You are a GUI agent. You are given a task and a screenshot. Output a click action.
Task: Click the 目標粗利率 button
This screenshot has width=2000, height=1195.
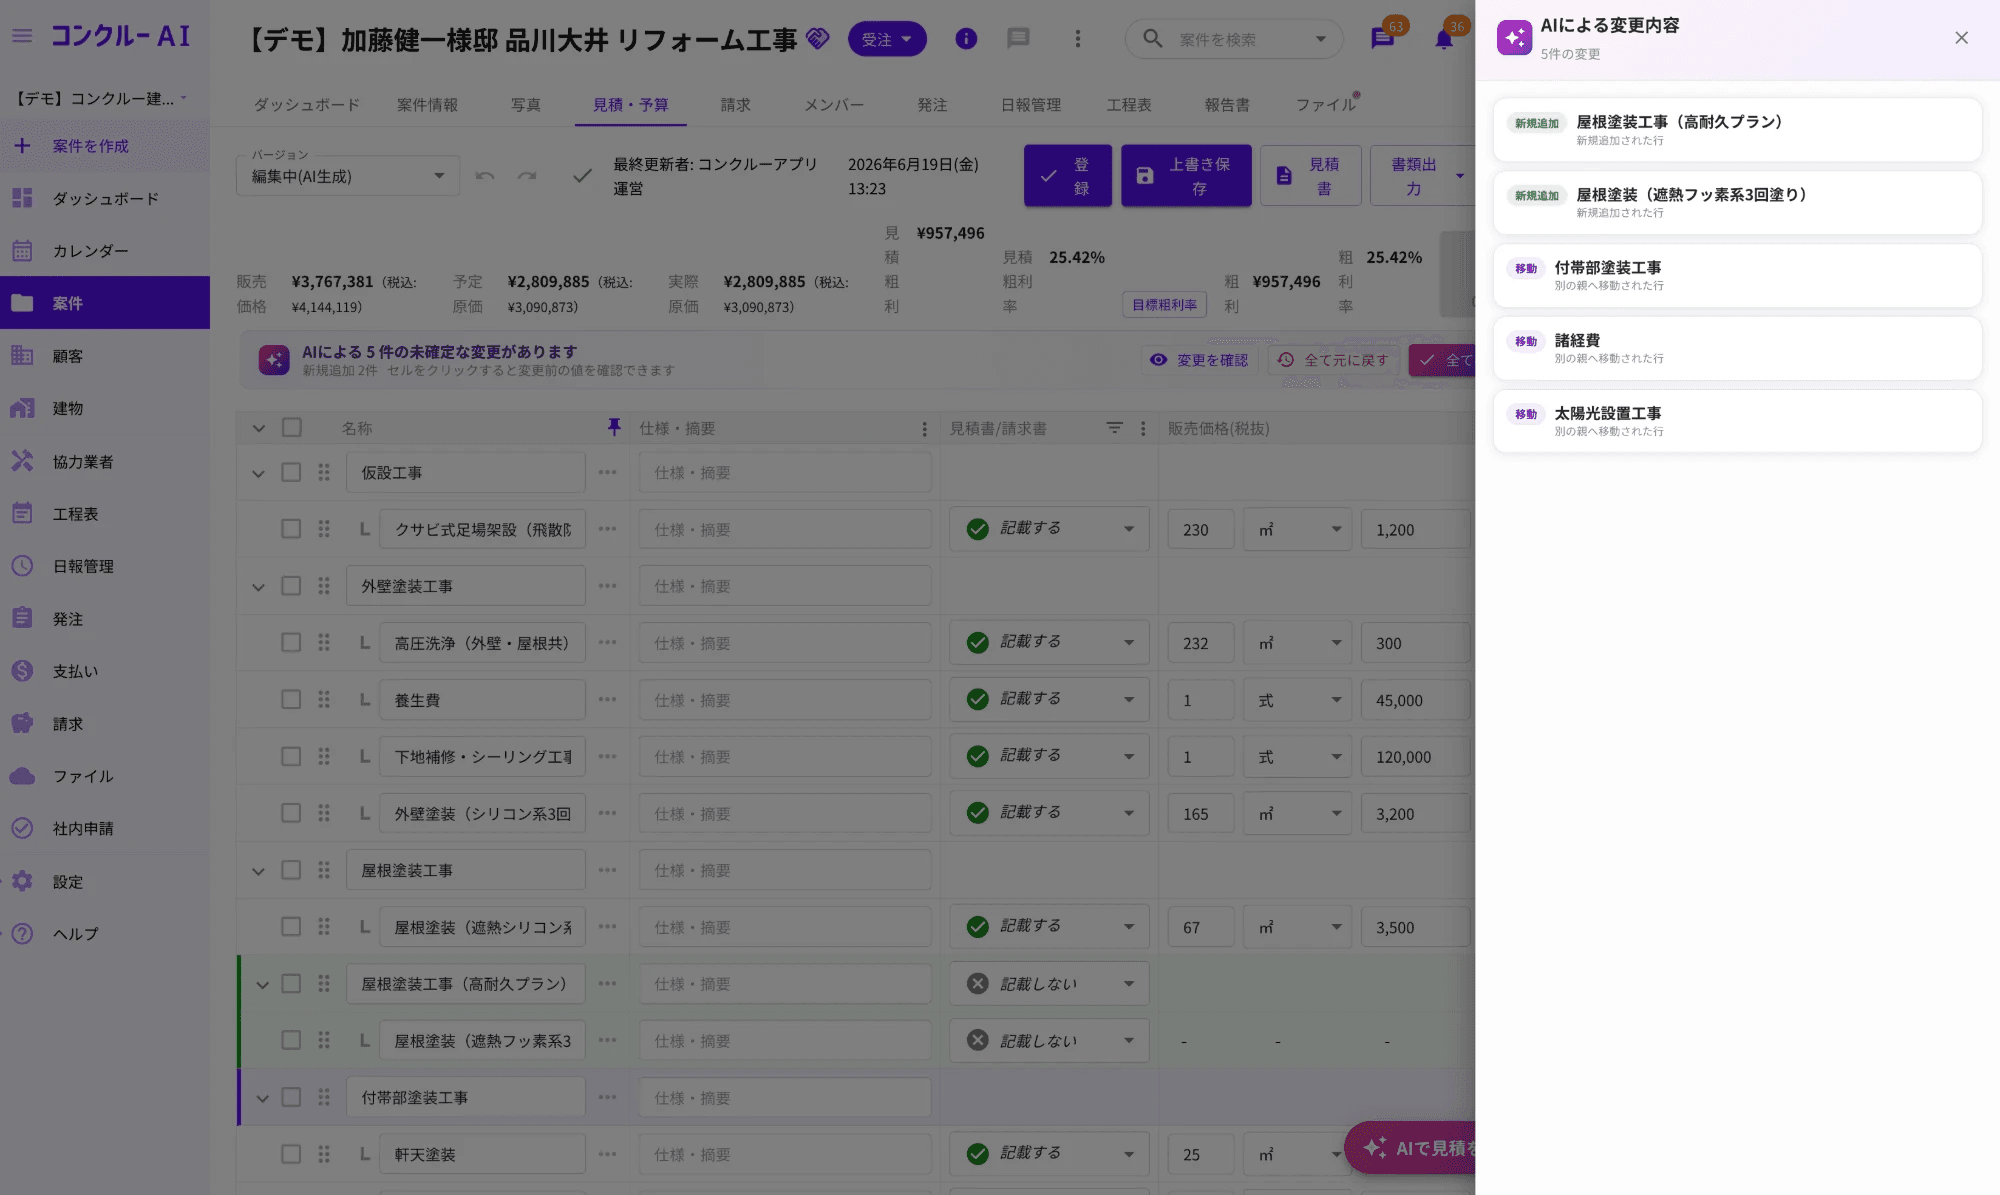coord(1164,305)
